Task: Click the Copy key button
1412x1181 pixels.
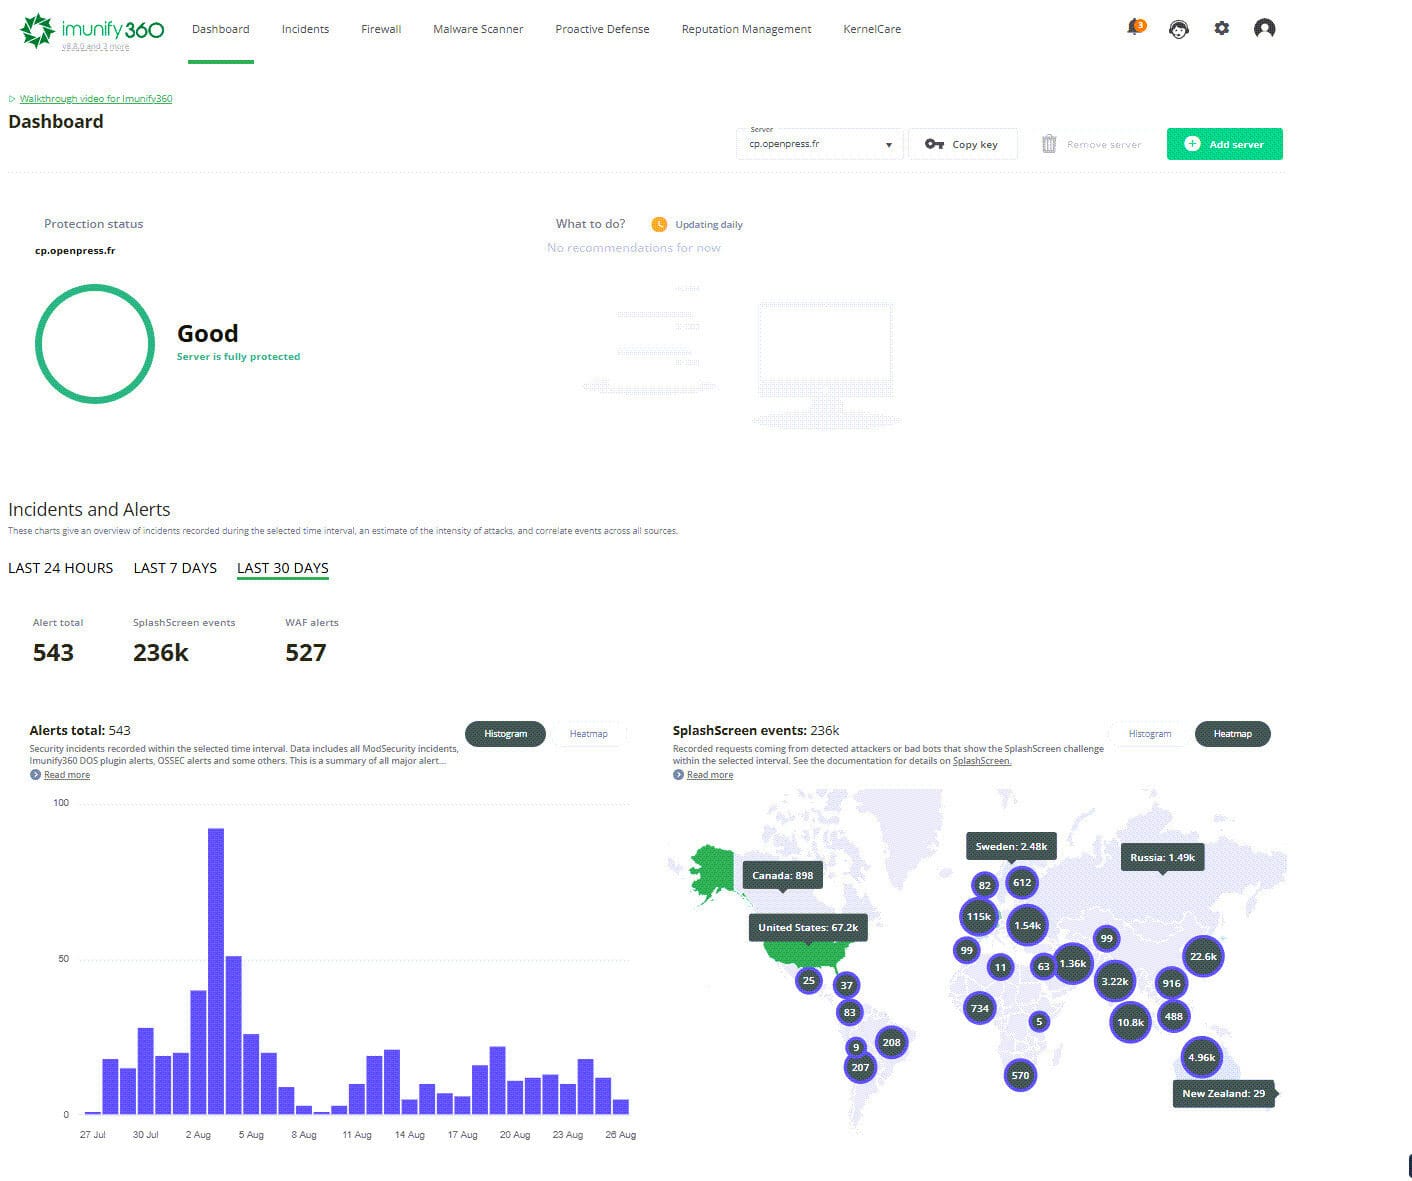Action: click(963, 144)
